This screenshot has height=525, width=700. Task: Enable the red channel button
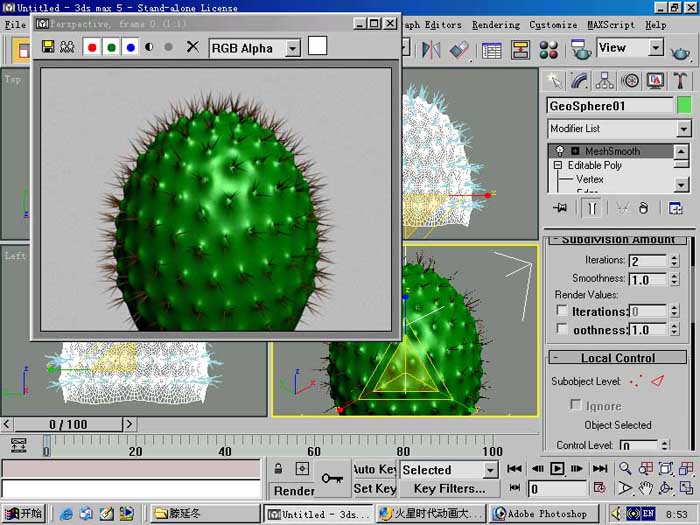pos(92,47)
